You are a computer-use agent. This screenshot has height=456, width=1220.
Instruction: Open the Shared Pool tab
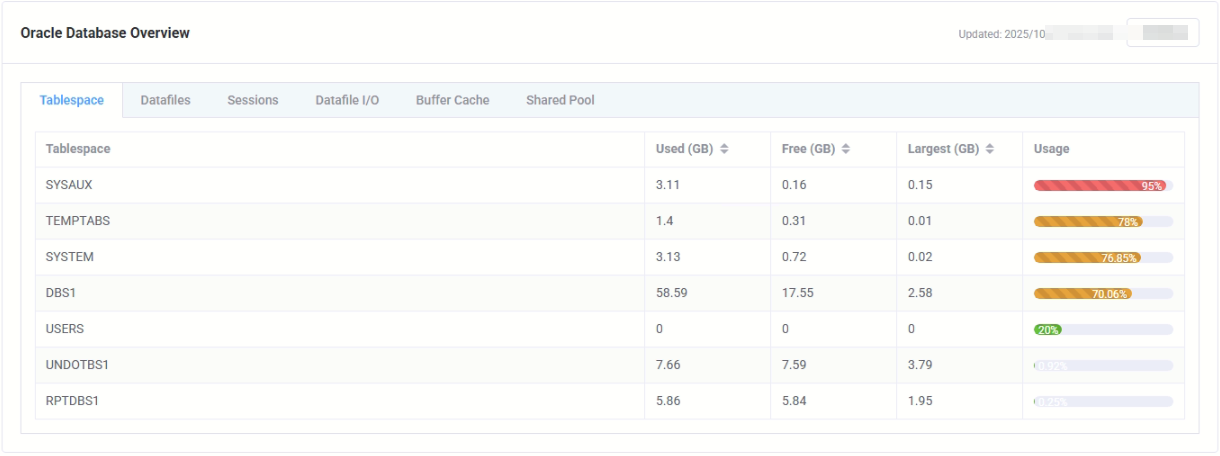pyautogui.click(x=560, y=100)
